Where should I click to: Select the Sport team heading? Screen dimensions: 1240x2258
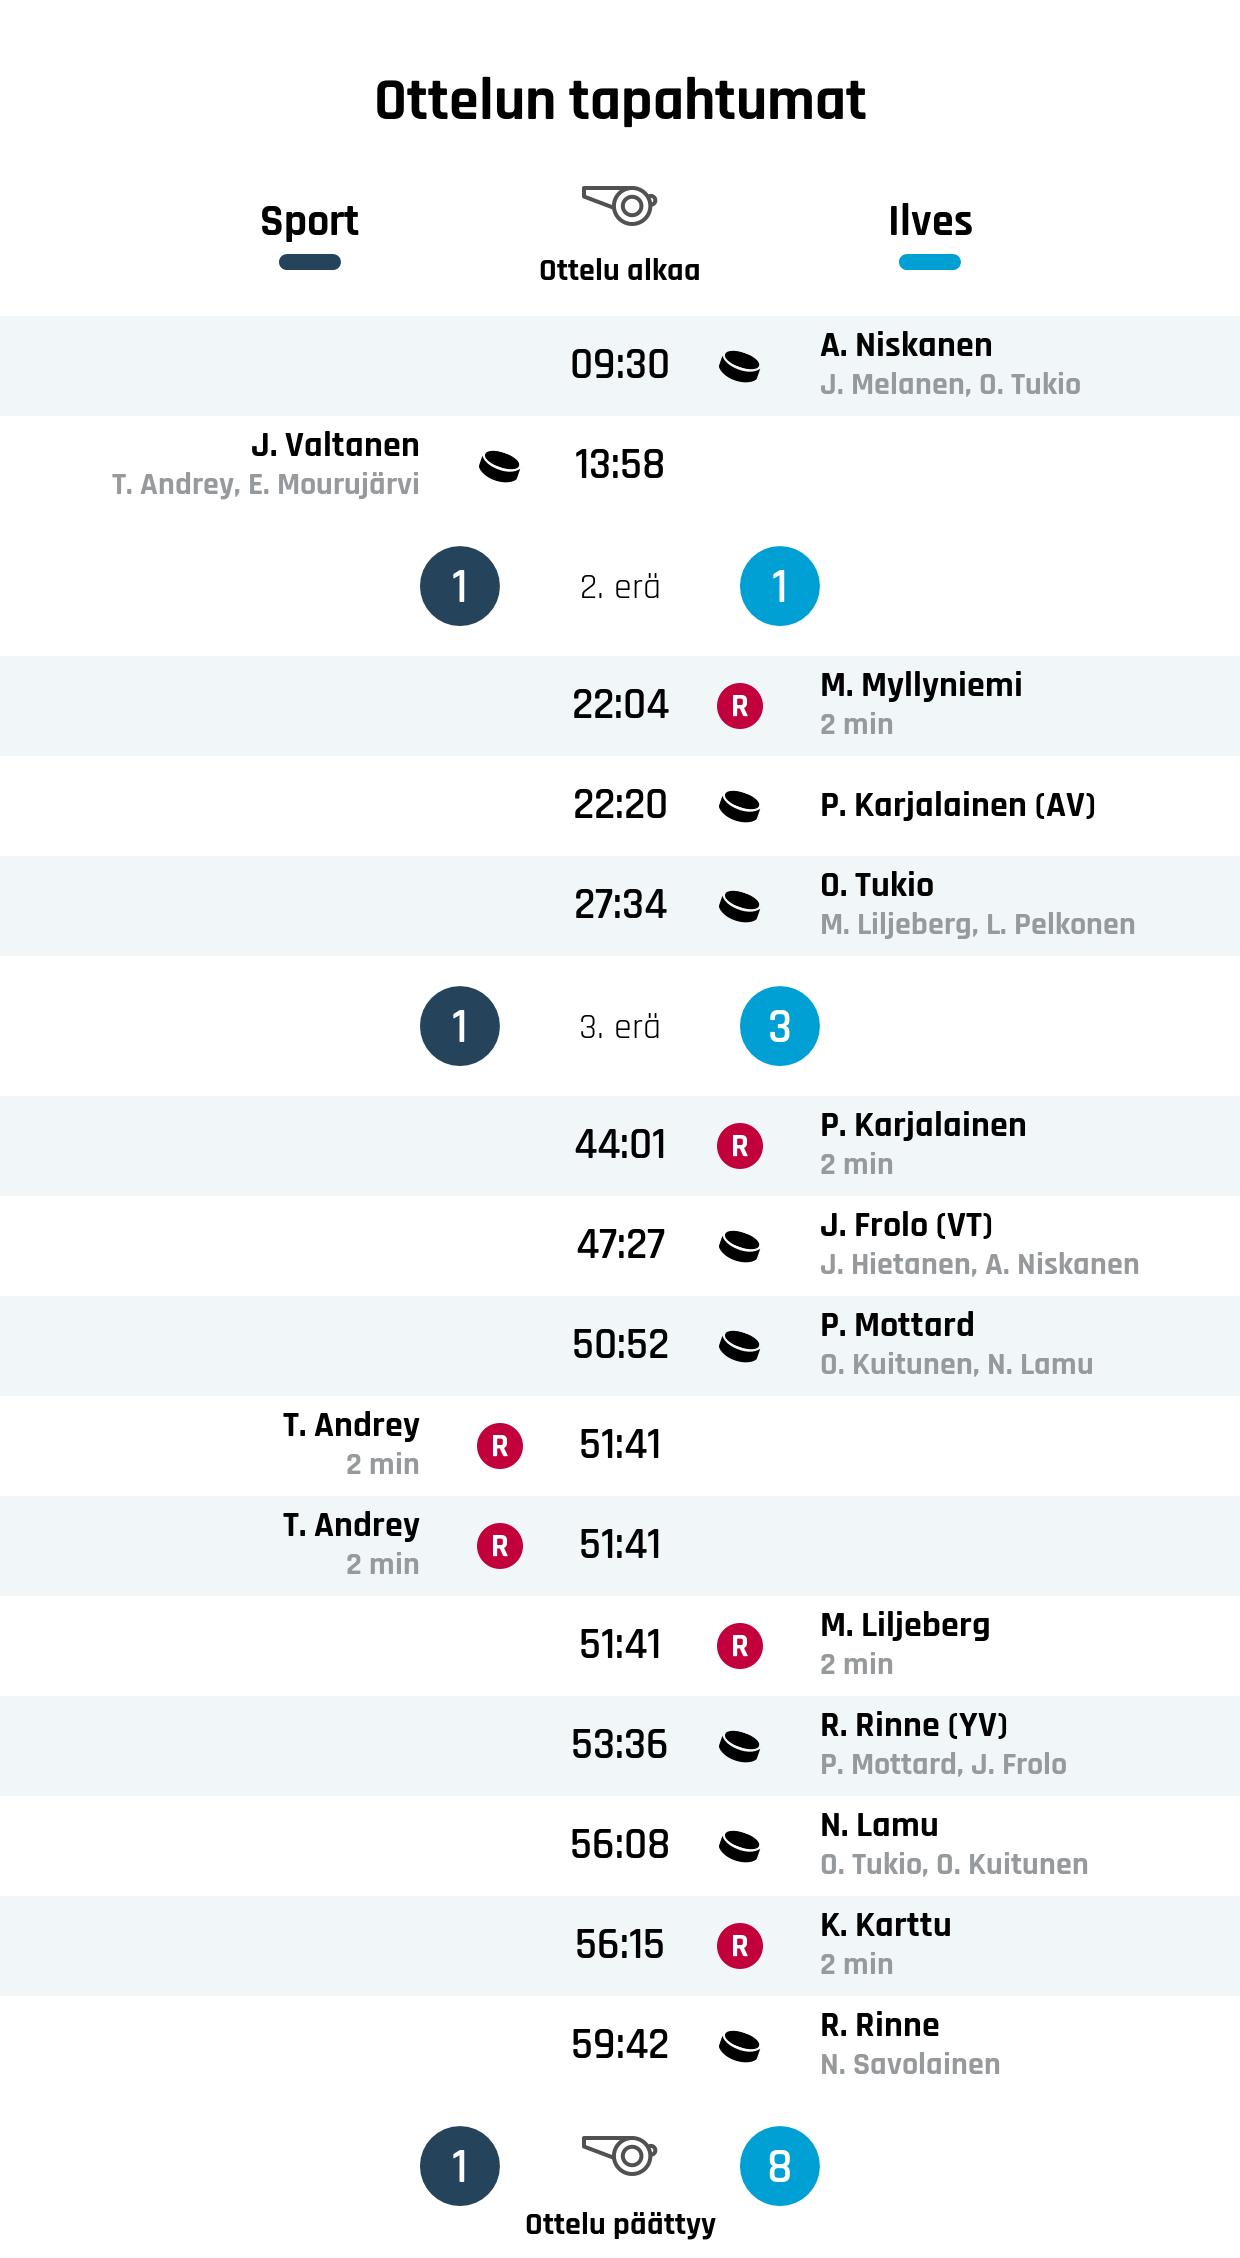(x=309, y=221)
